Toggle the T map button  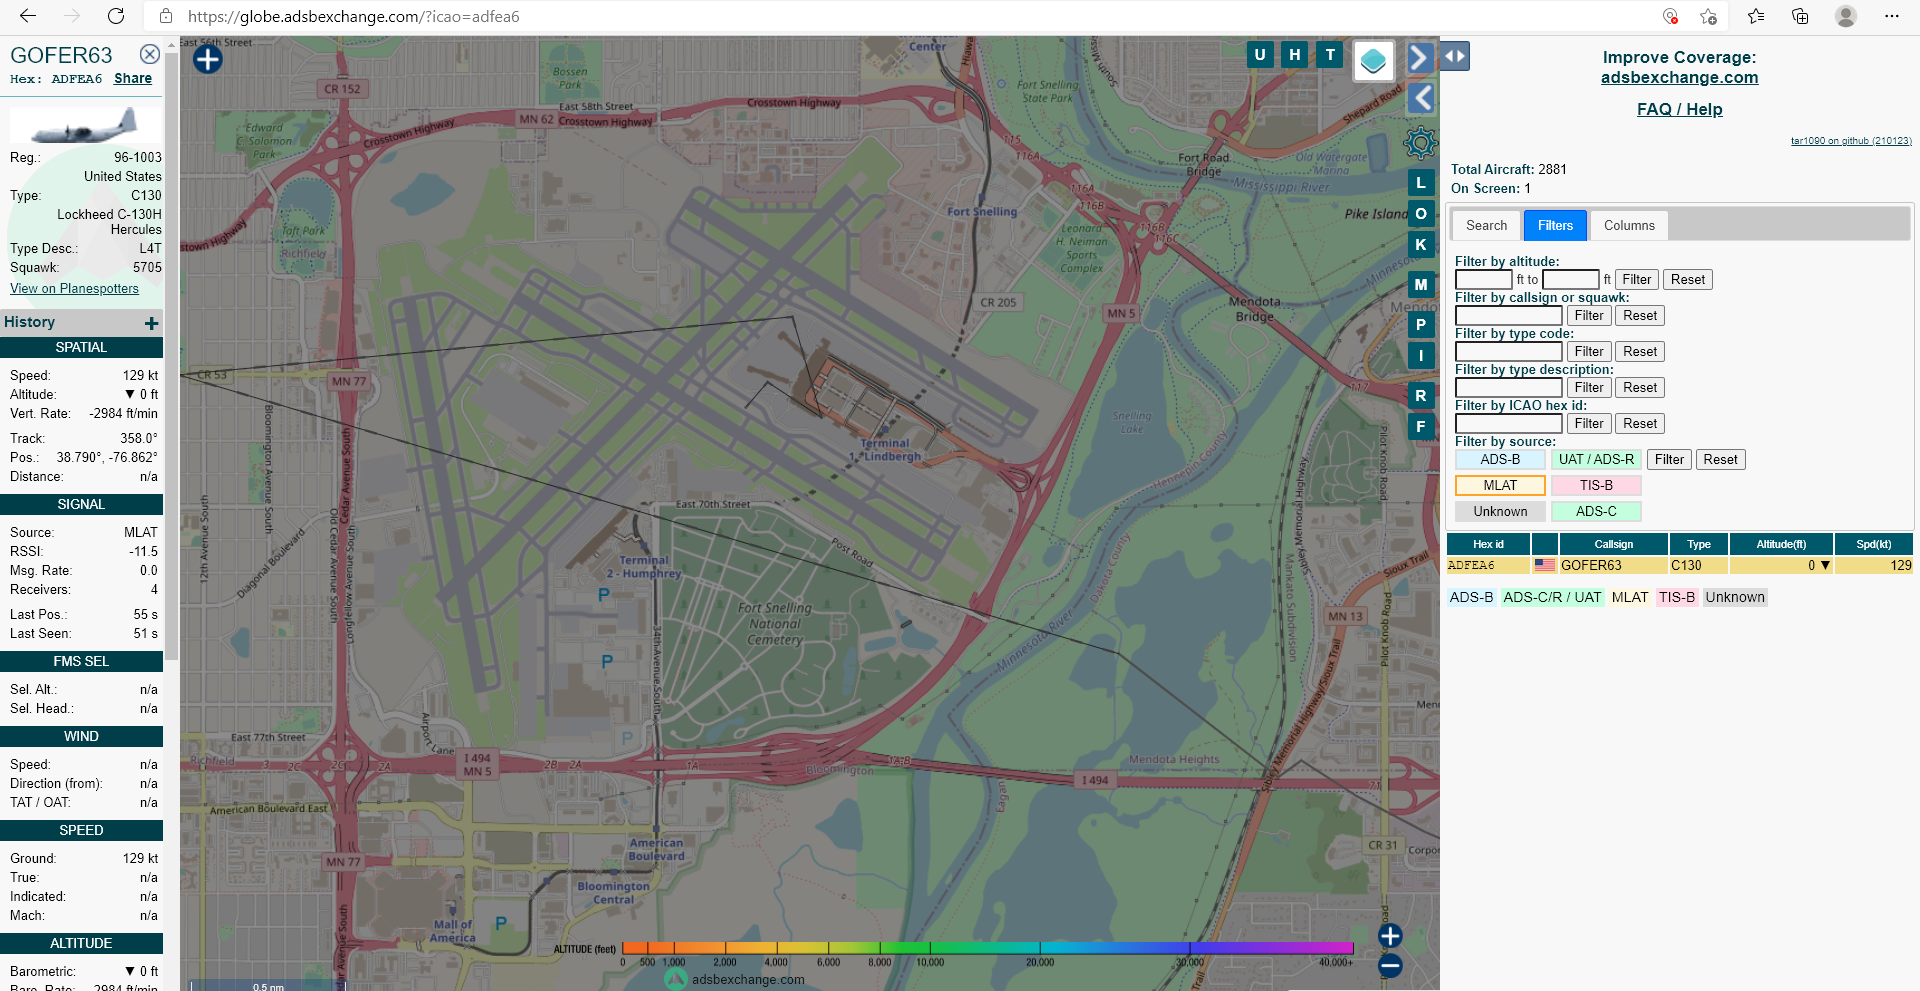(x=1330, y=55)
